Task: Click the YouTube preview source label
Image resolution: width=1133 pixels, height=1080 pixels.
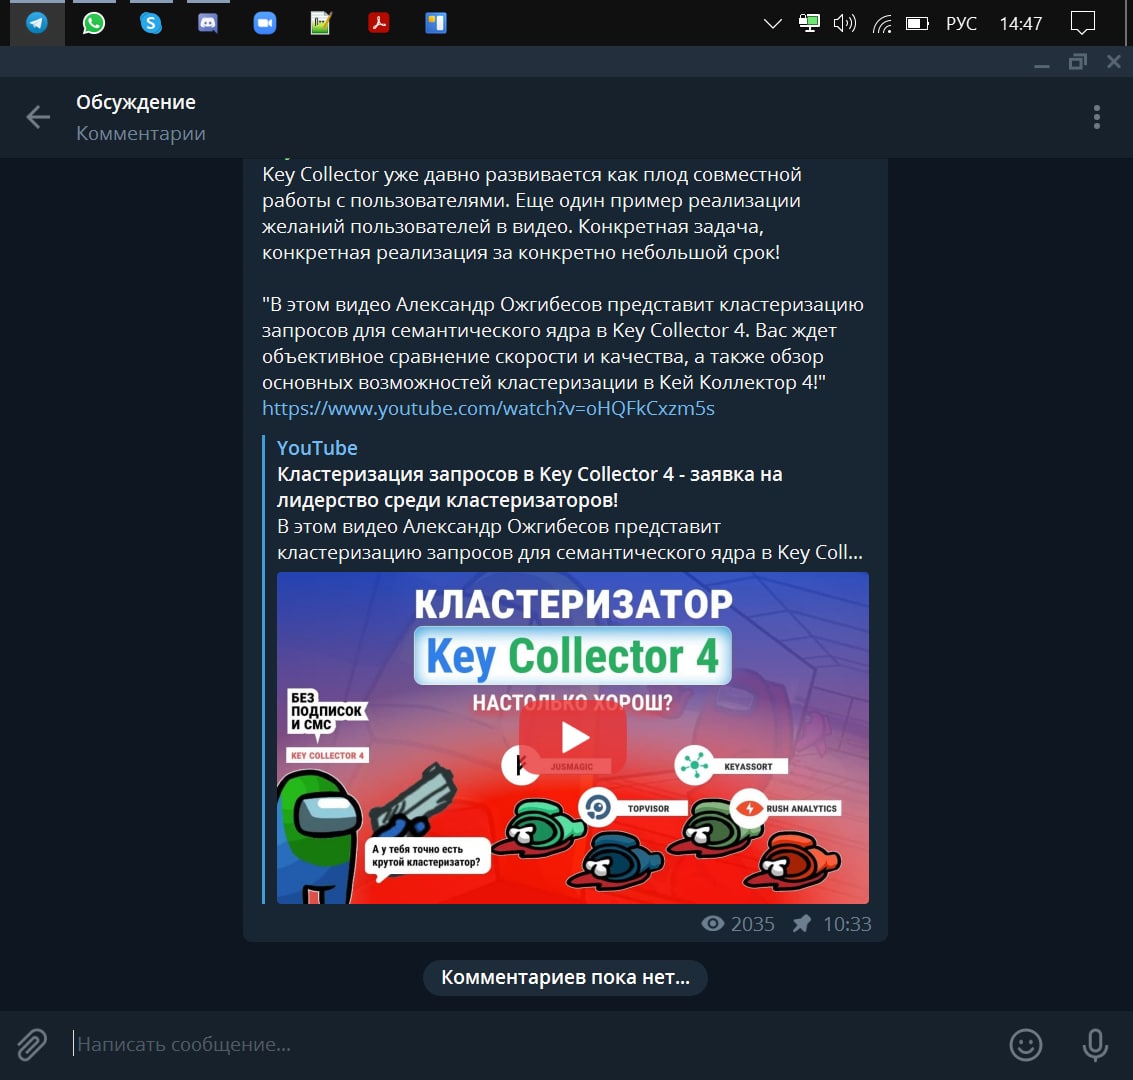Action: click(317, 448)
